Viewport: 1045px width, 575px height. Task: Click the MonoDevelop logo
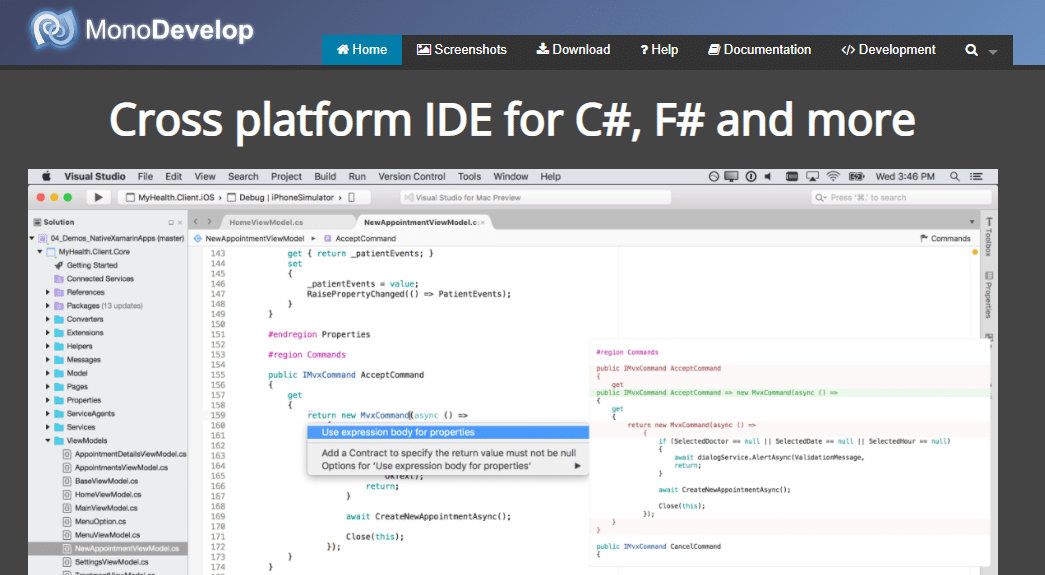[141, 29]
